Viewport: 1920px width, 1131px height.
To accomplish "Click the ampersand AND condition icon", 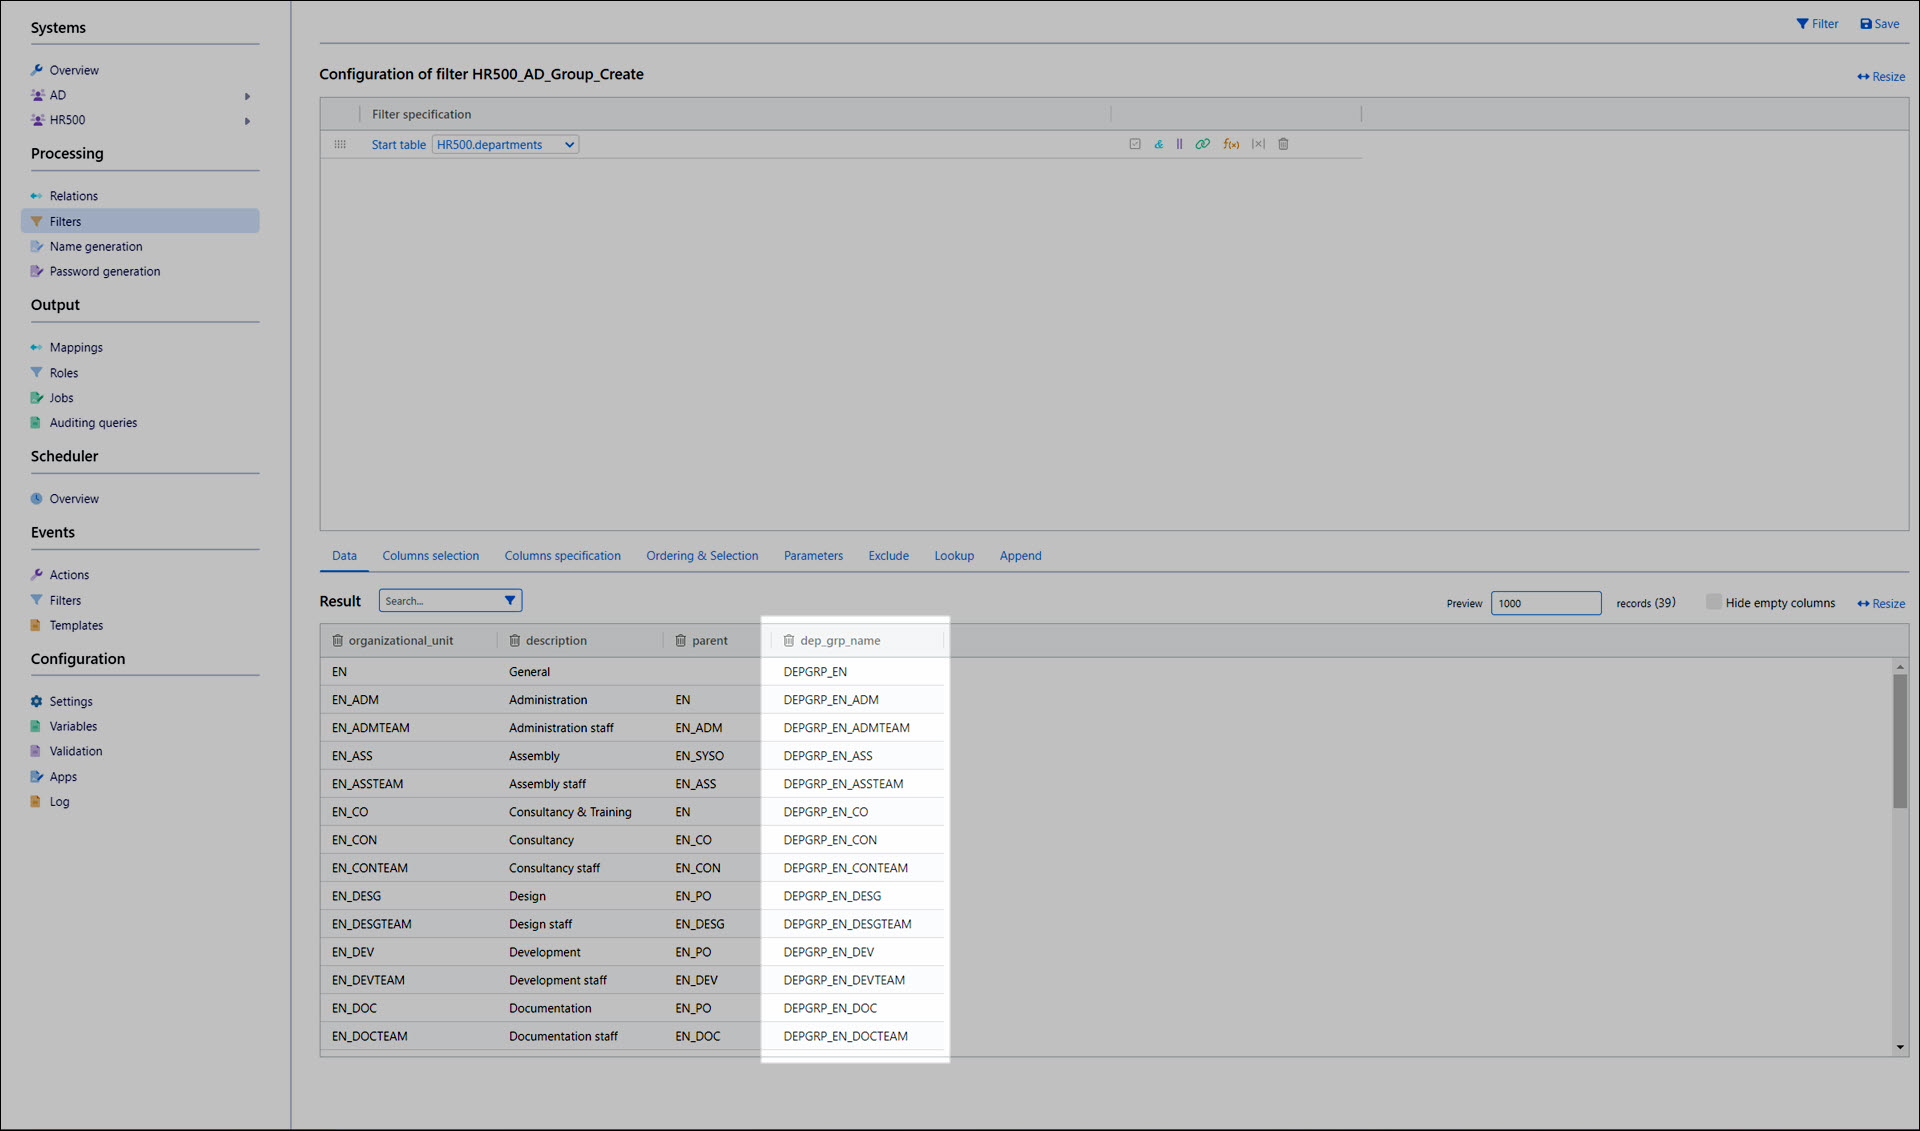I will 1158,144.
